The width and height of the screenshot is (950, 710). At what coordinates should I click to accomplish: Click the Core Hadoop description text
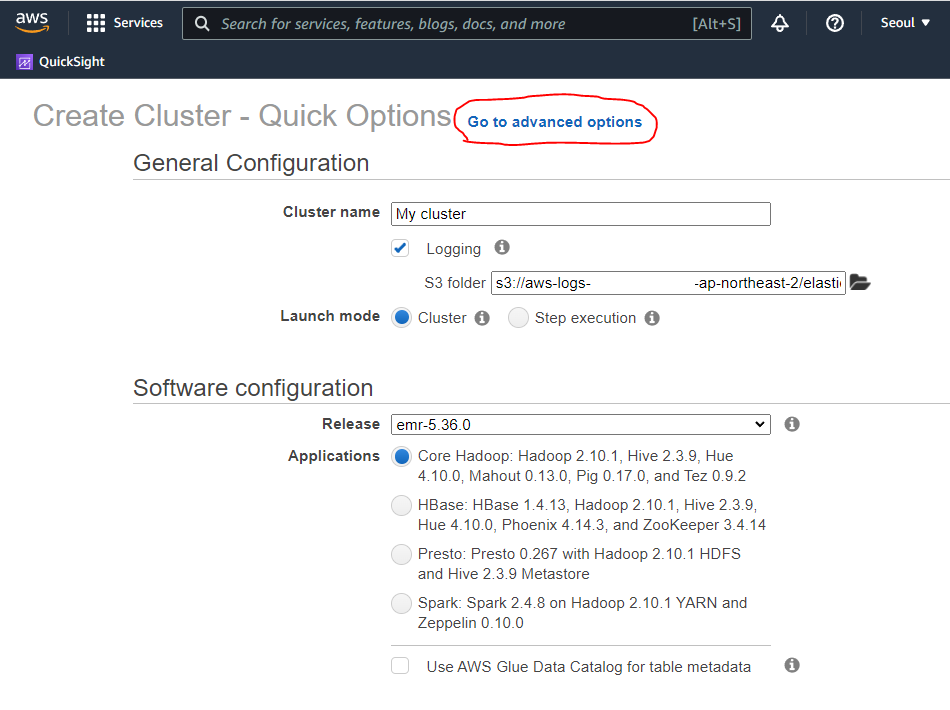pos(582,466)
